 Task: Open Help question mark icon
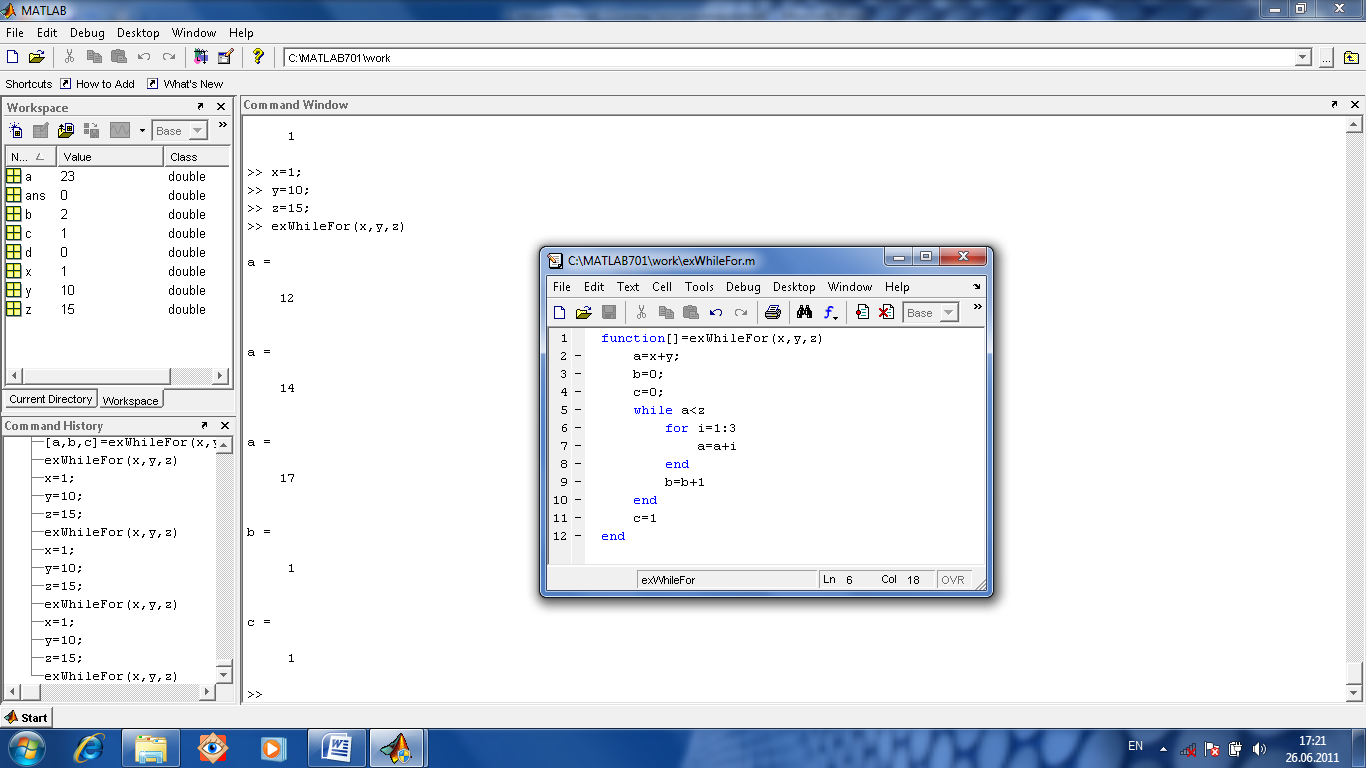click(x=258, y=57)
